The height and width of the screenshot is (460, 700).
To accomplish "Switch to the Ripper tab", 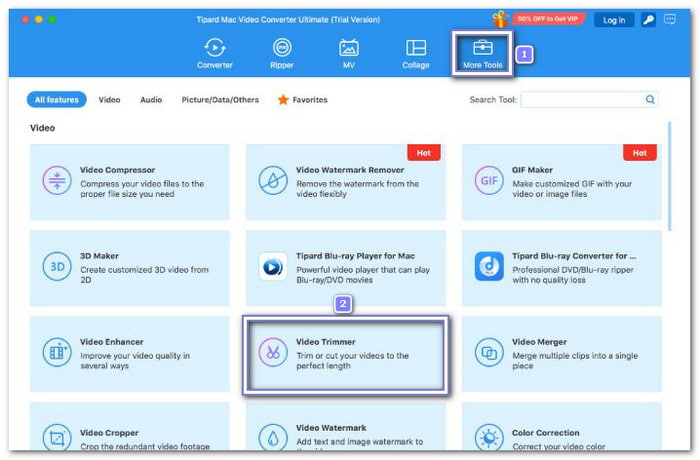I will [x=282, y=54].
